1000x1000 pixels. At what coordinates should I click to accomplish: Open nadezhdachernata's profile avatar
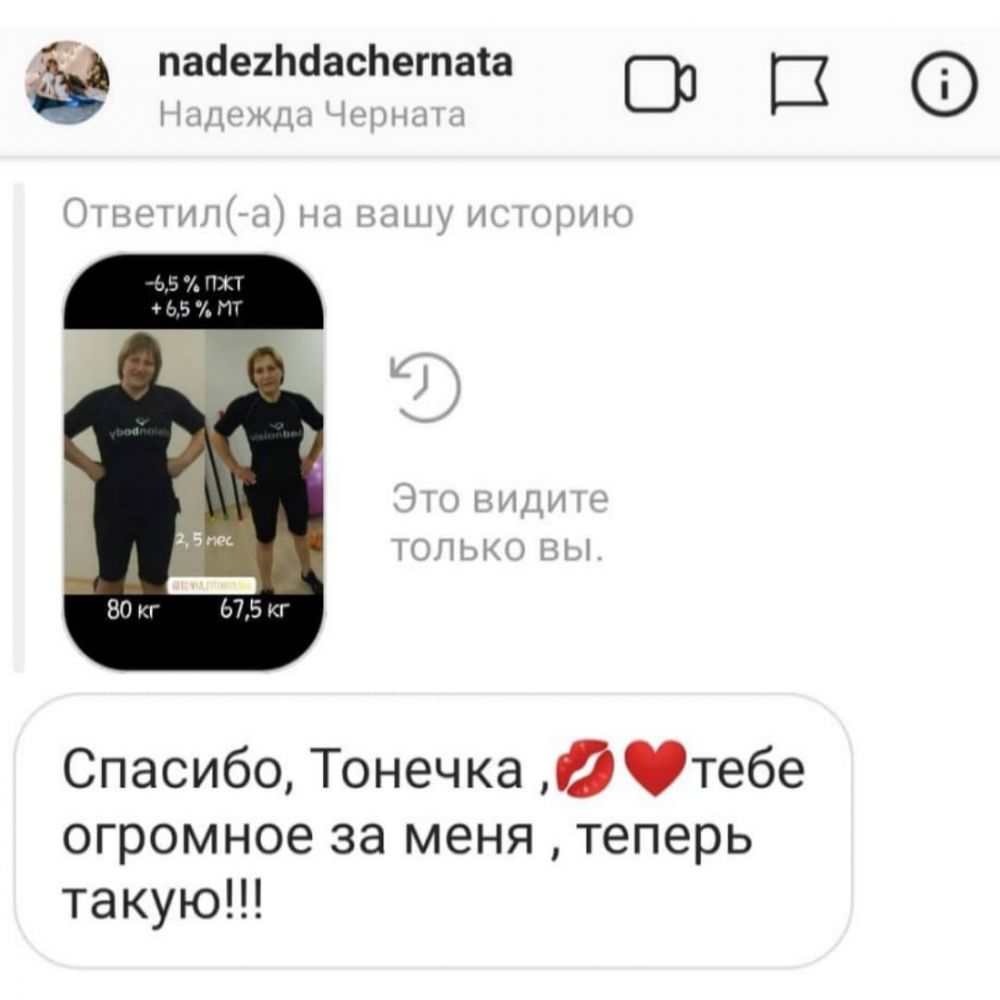click(67, 83)
